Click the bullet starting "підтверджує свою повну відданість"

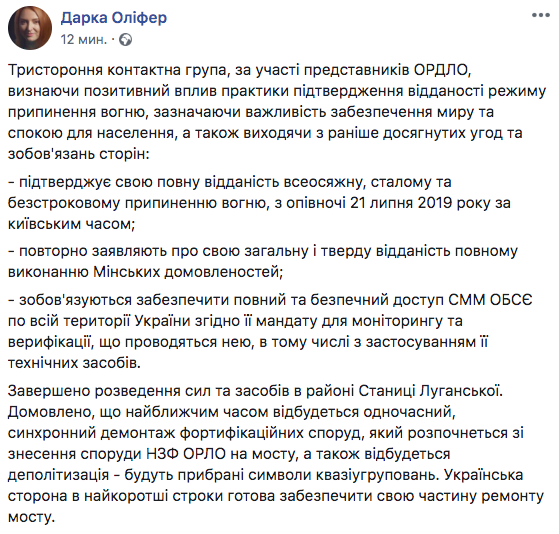point(259,203)
